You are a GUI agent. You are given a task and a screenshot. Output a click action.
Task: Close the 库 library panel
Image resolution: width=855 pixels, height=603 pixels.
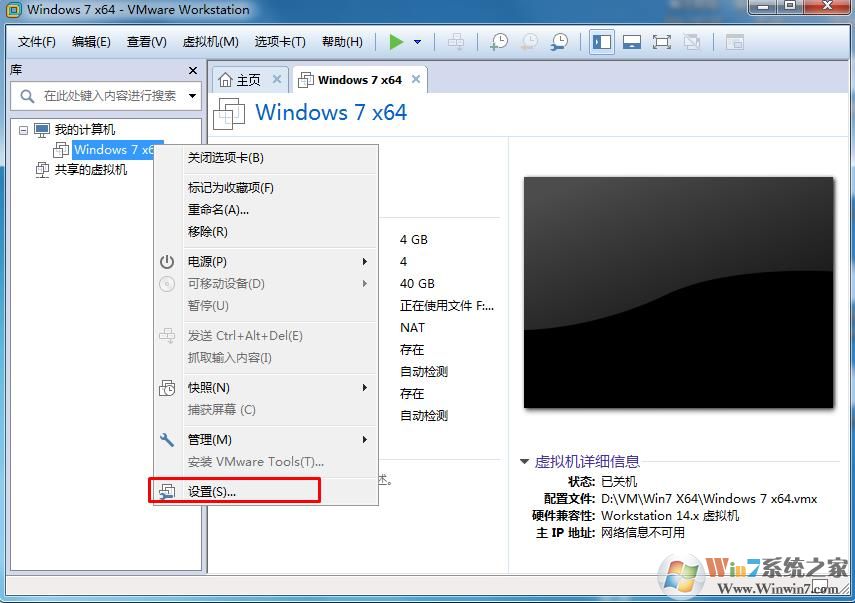[192, 70]
